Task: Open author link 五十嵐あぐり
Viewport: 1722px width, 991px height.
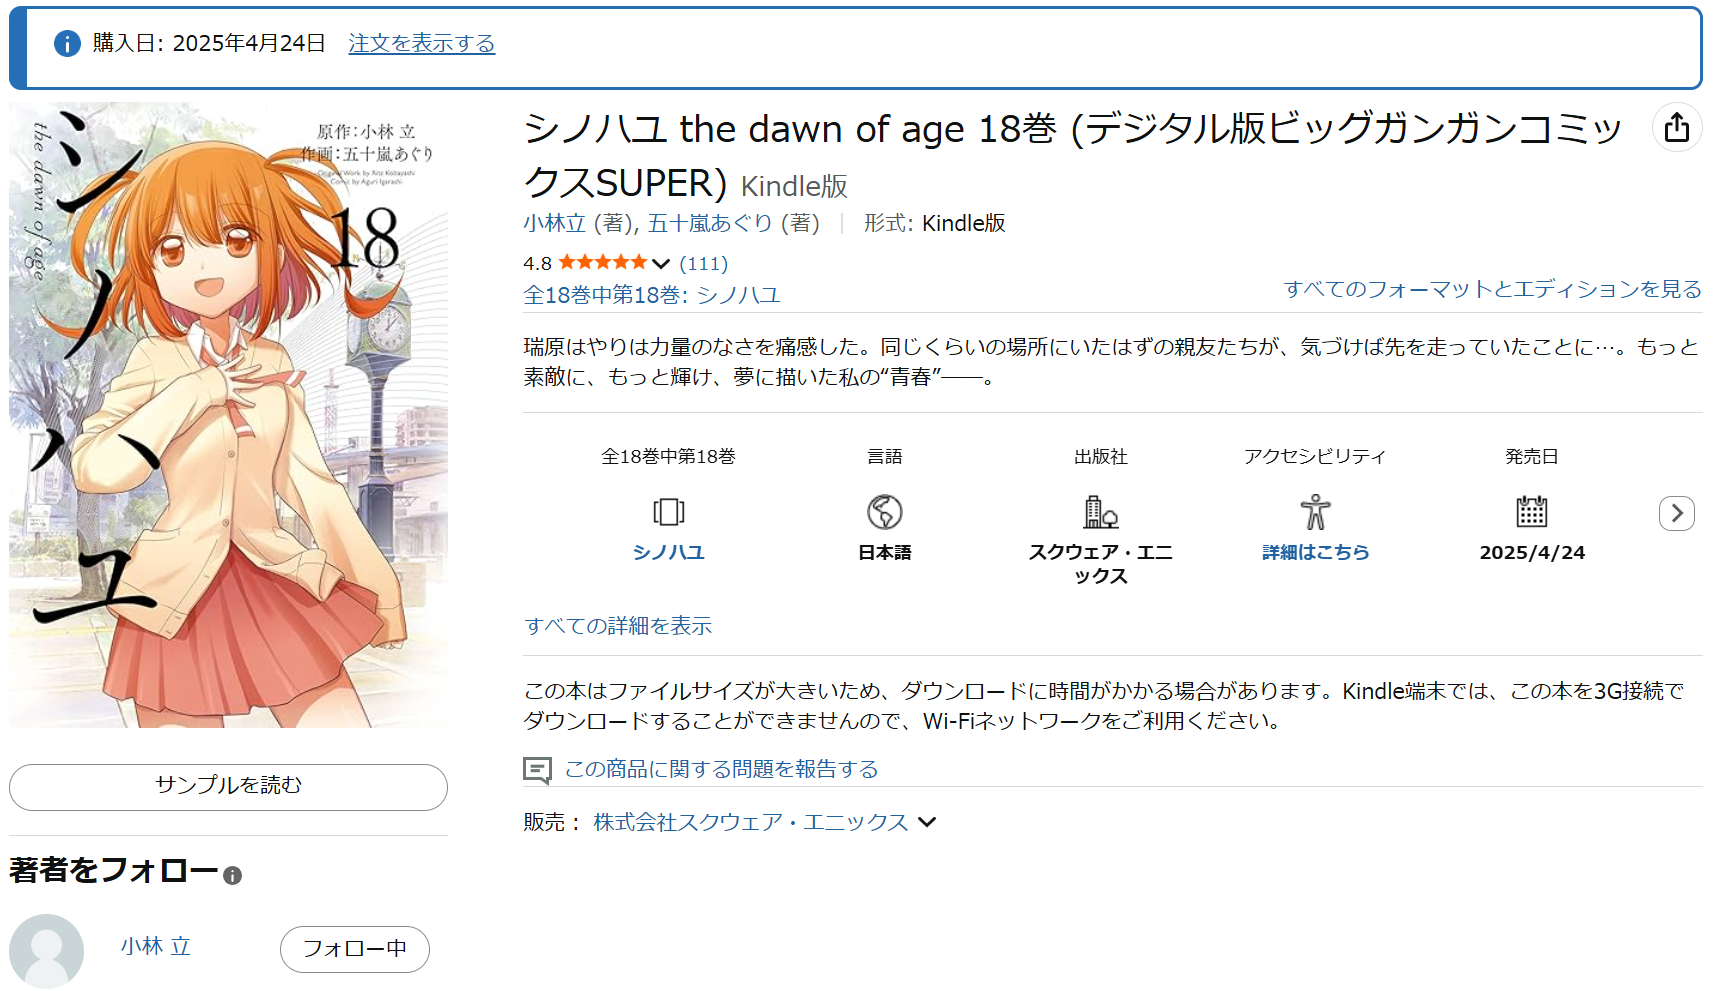Action: point(709,223)
